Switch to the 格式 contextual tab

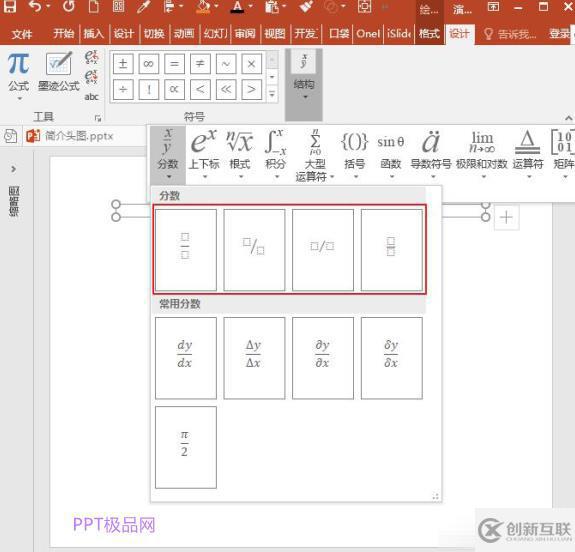coord(429,34)
